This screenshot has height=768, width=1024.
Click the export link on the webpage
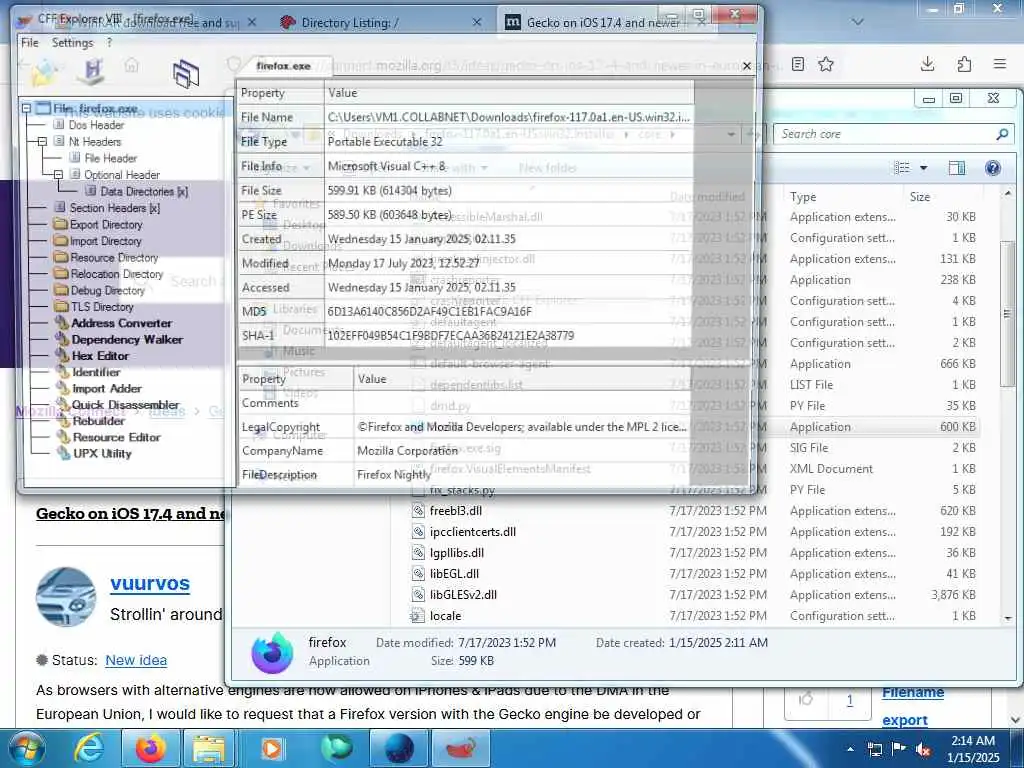(904, 720)
